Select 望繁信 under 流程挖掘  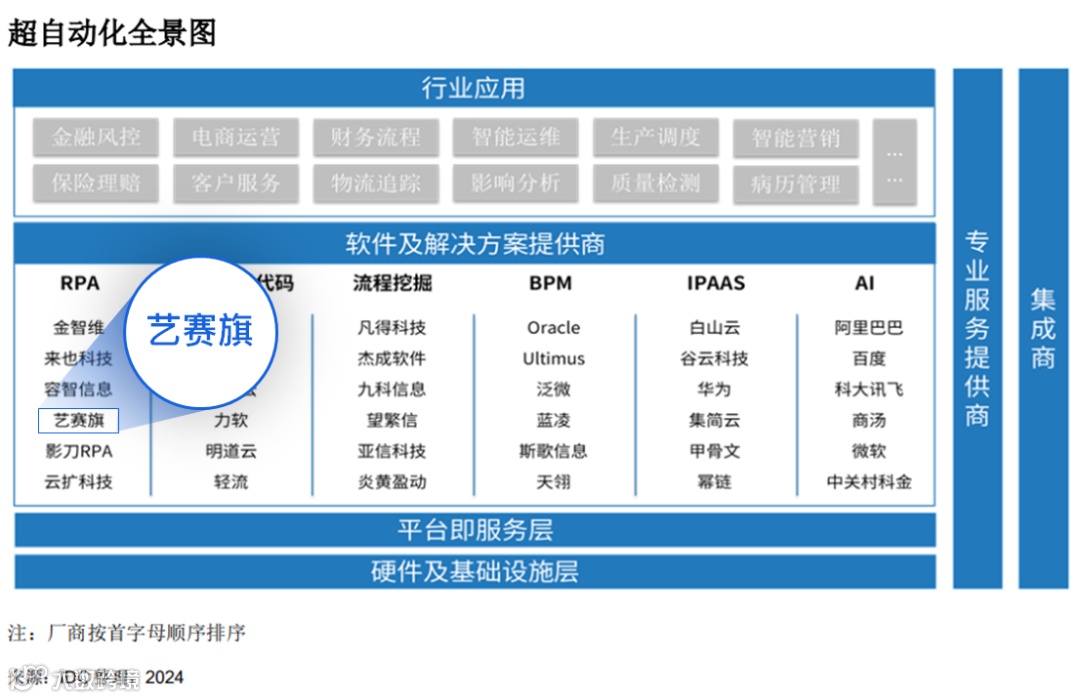(x=392, y=420)
